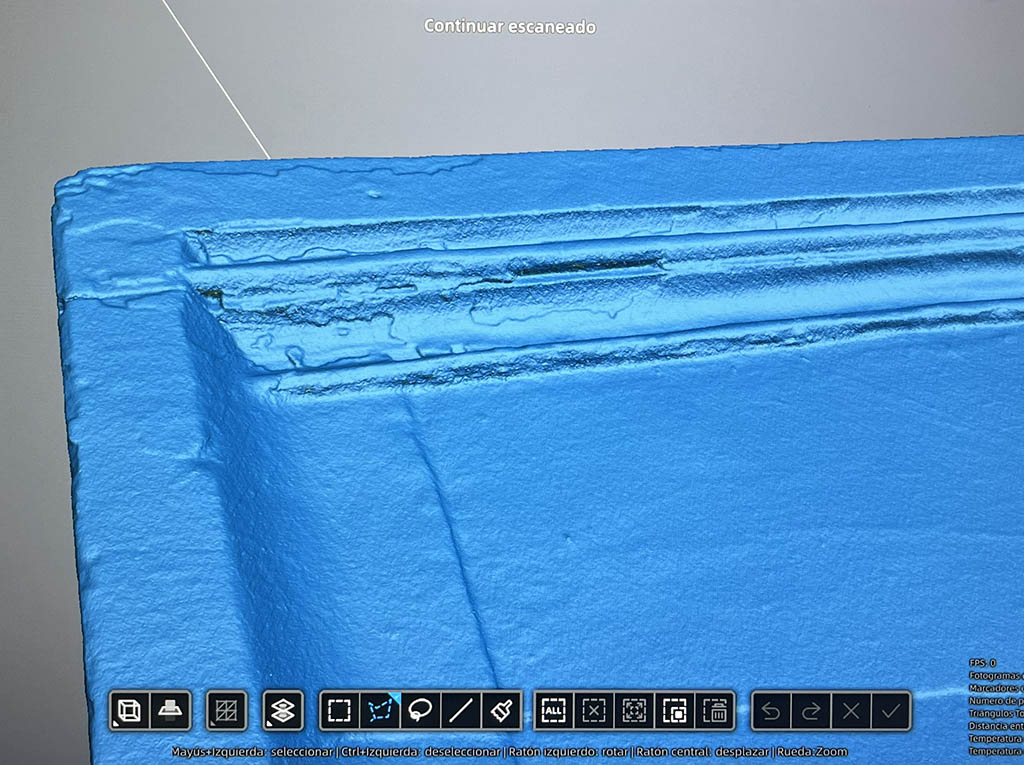
Task: Open the stacked layers selection-depth icon
Action: [x=283, y=710]
